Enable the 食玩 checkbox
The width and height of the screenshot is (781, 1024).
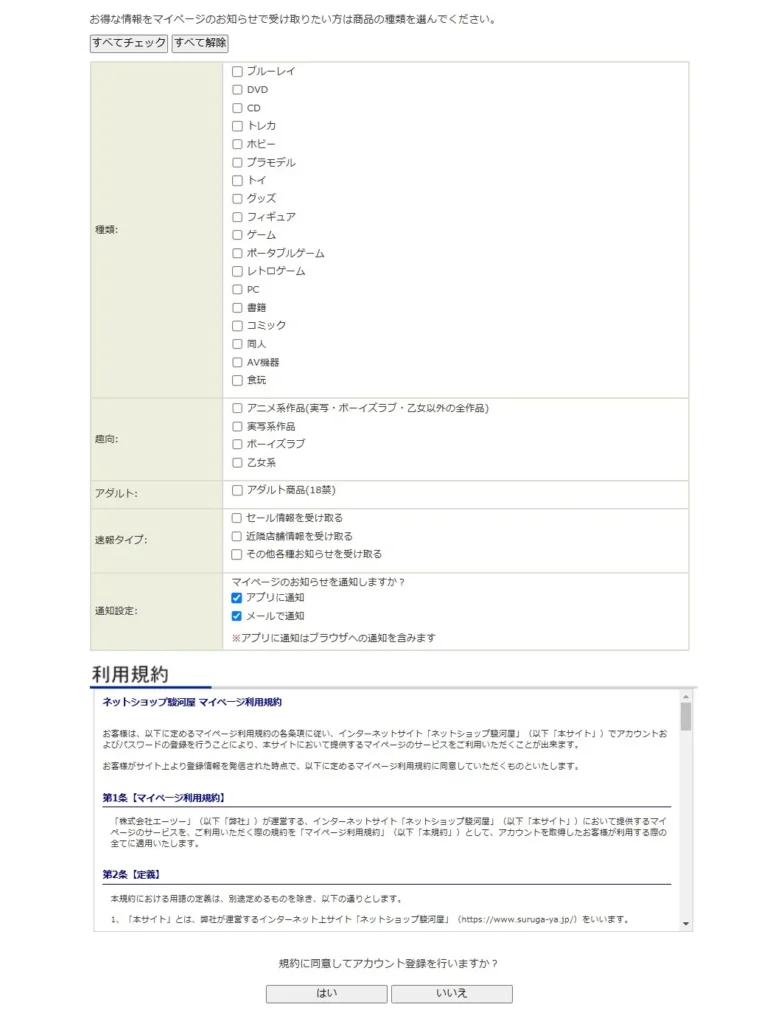238,380
